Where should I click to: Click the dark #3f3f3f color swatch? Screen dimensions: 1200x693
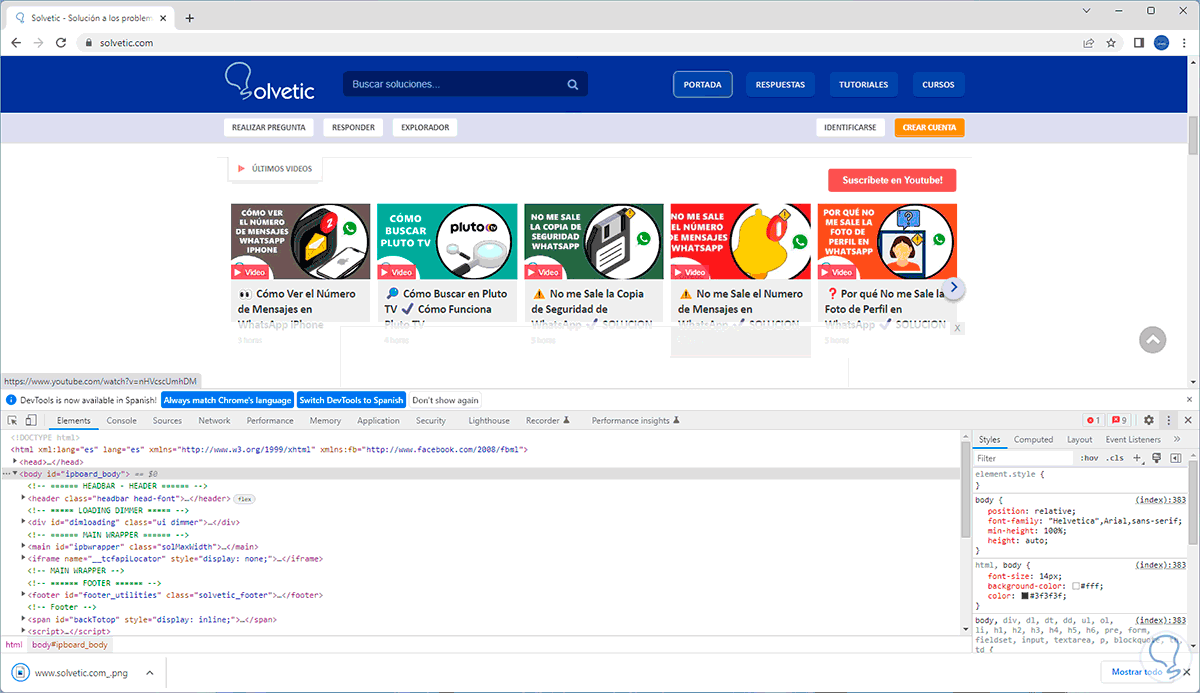pyautogui.click(x=1025, y=596)
